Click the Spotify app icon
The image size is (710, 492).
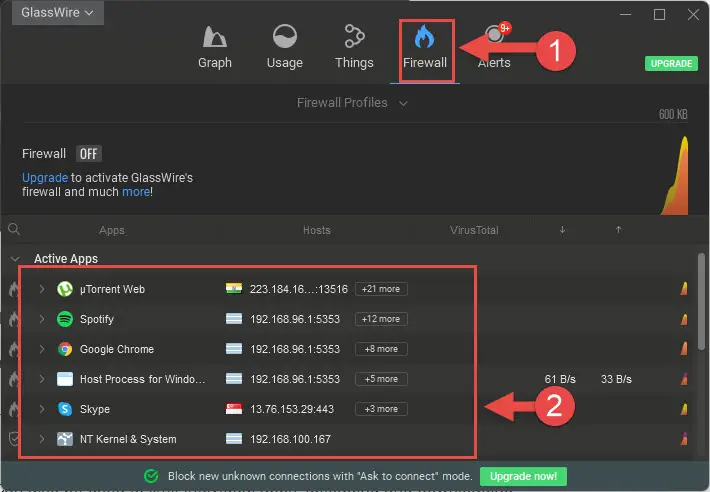[x=65, y=319]
